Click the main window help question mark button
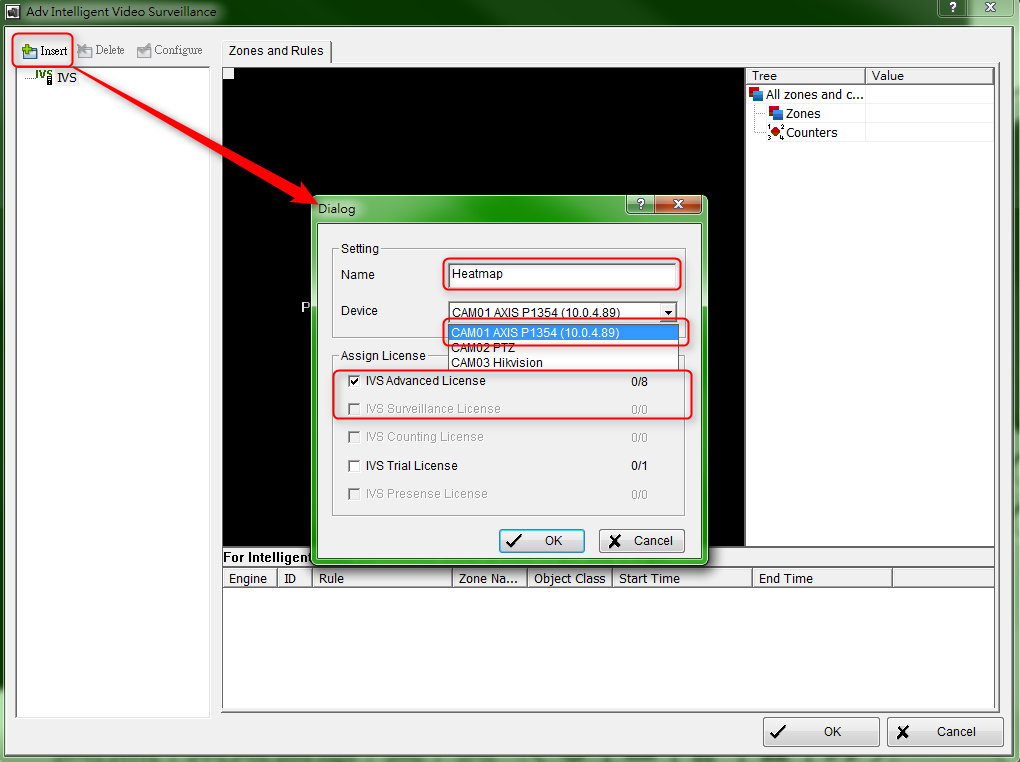Screen dimensions: 1020x762 click(x=951, y=8)
